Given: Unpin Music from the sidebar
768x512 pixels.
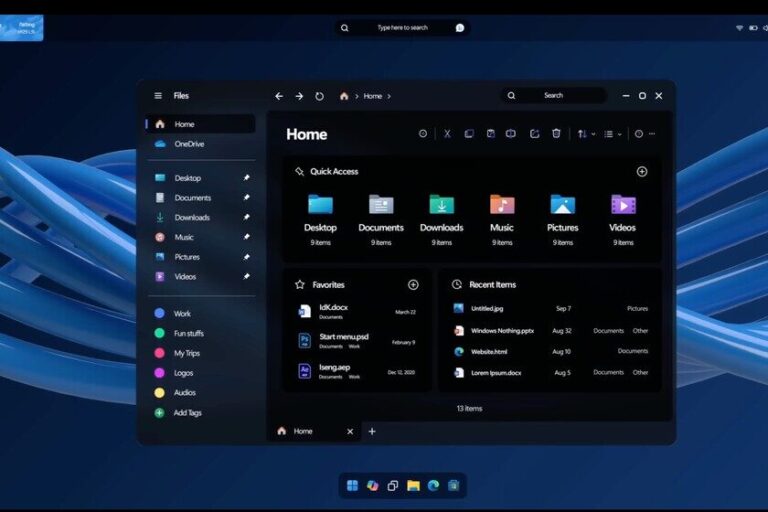Looking at the screenshot, I should click(246, 237).
